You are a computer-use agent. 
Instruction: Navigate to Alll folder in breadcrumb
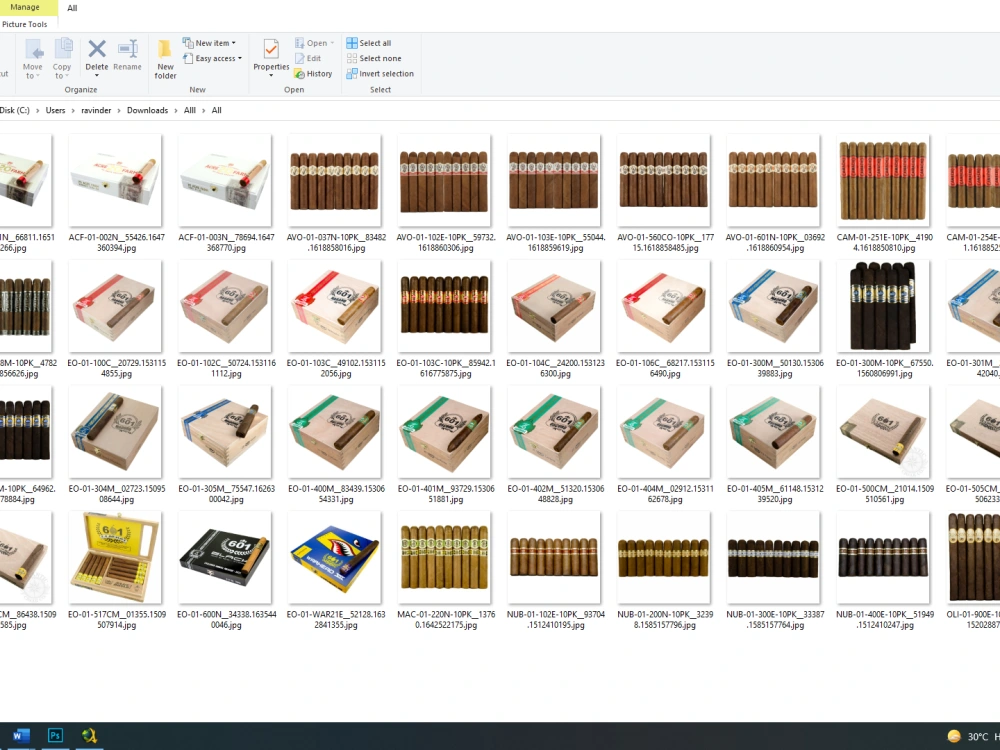pos(190,110)
